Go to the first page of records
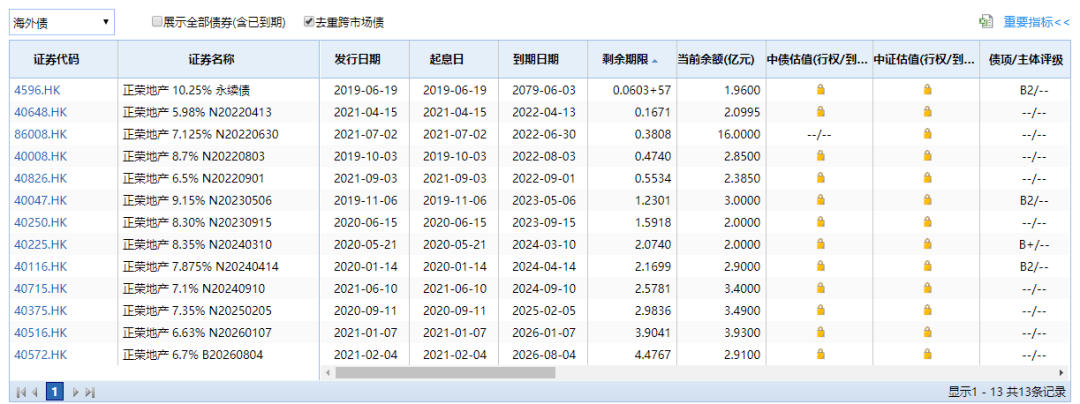This screenshot has height=404, width=1080. coord(20,392)
